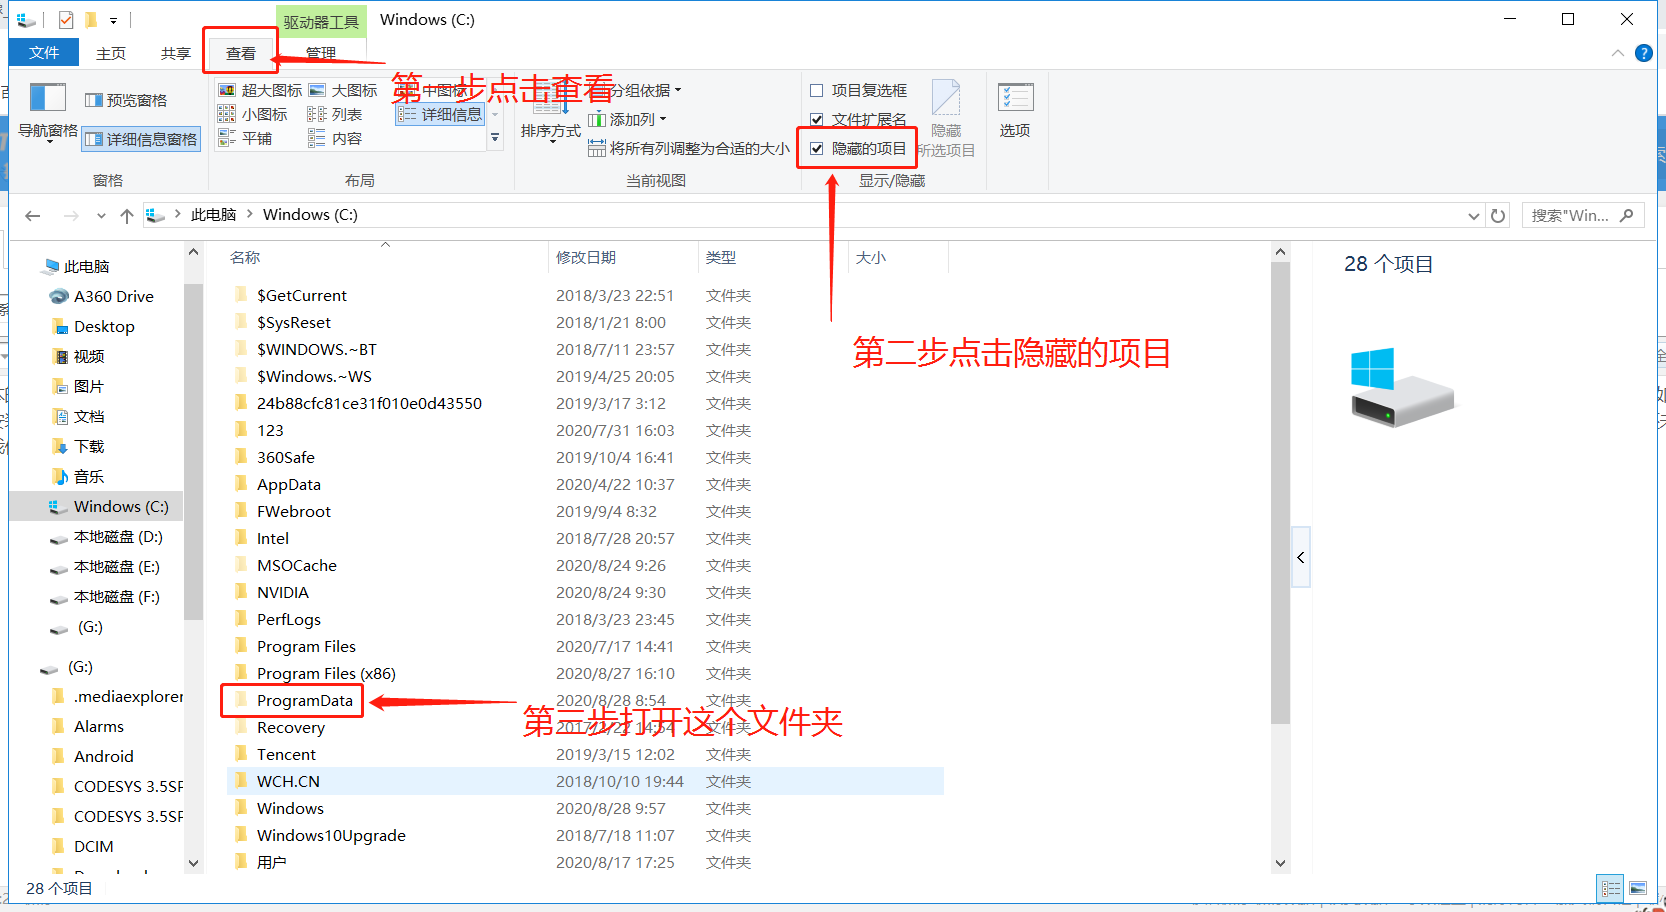Open the 管理 drive tools tab

pyautogui.click(x=321, y=53)
